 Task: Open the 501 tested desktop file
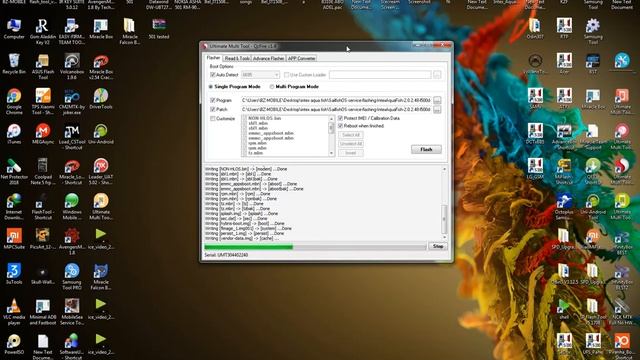159,29
